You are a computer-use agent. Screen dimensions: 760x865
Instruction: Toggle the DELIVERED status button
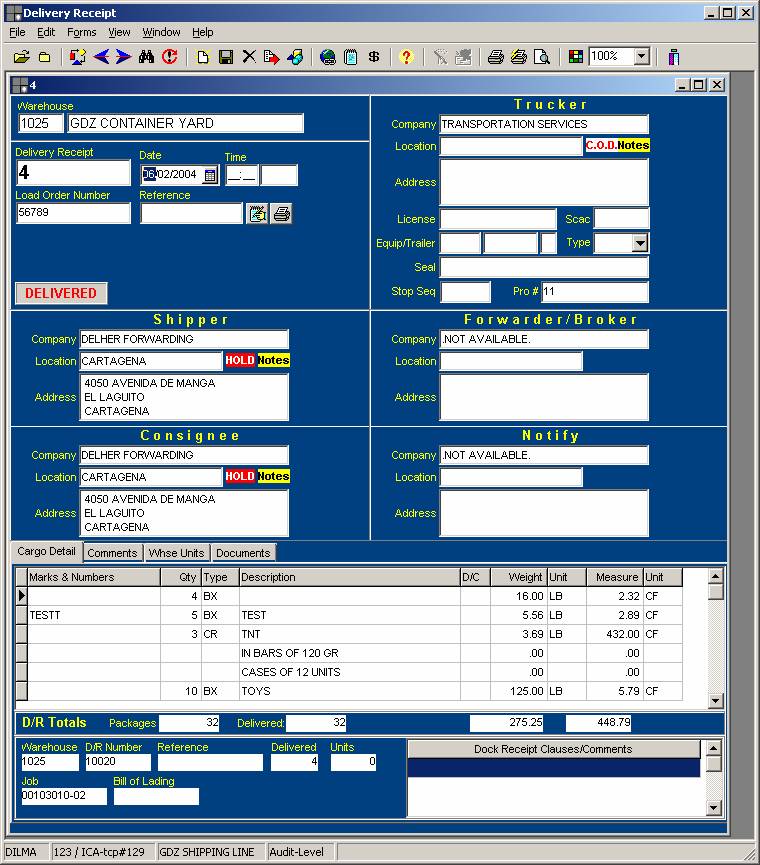point(61,293)
